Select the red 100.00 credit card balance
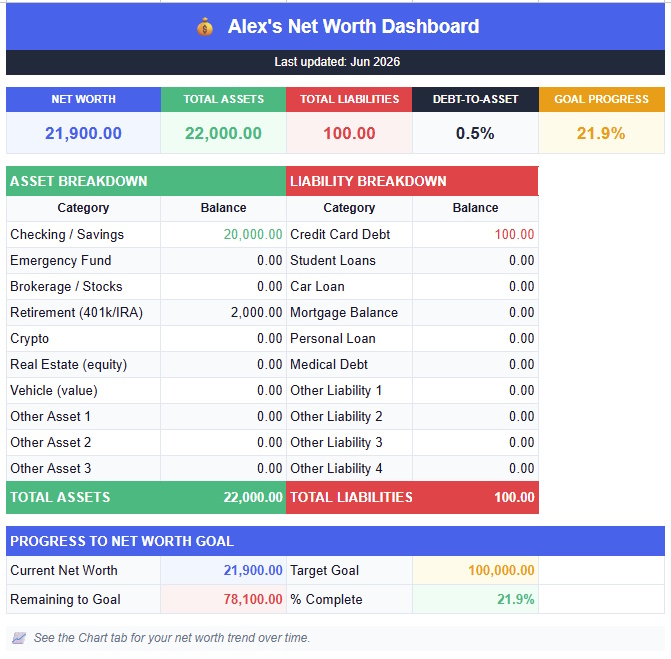This screenshot has width=671, height=659. (475, 235)
